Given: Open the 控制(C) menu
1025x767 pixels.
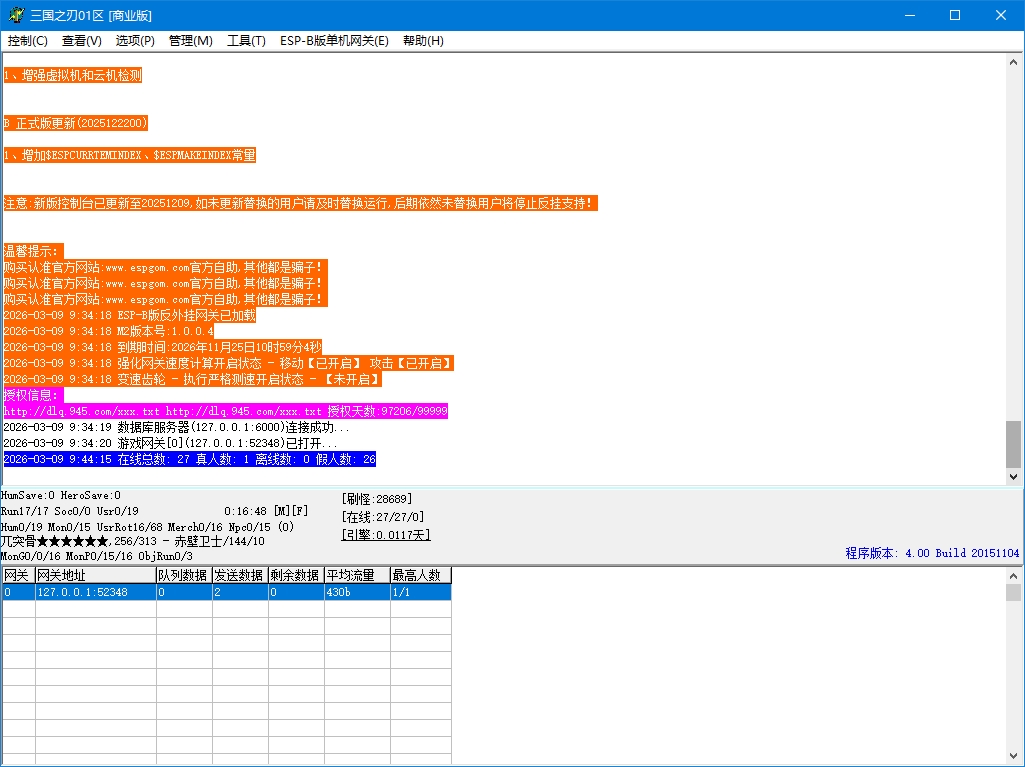Looking at the screenshot, I should coord(28,41).
